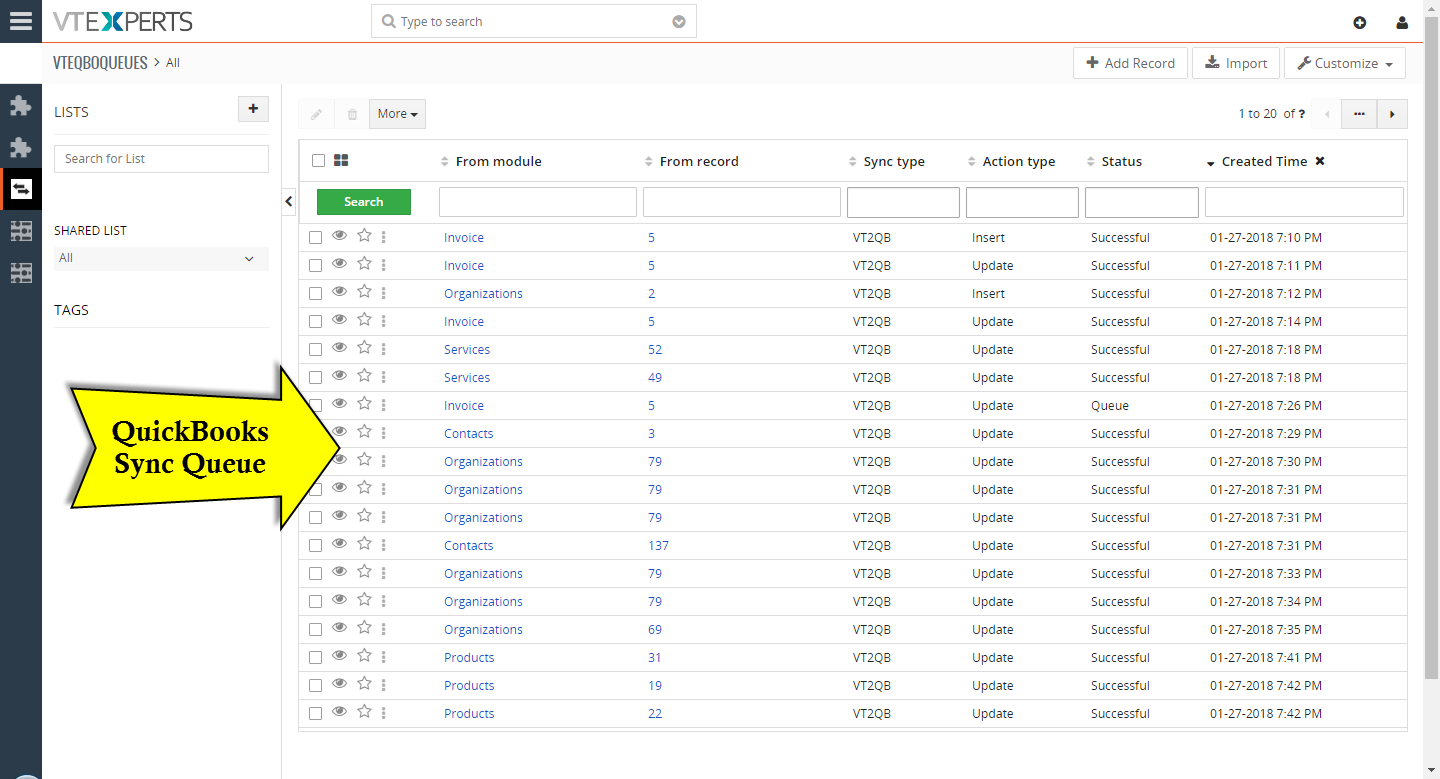Show total record count question mark
Screen dimensions: 1440x779
click(1301, 114)
